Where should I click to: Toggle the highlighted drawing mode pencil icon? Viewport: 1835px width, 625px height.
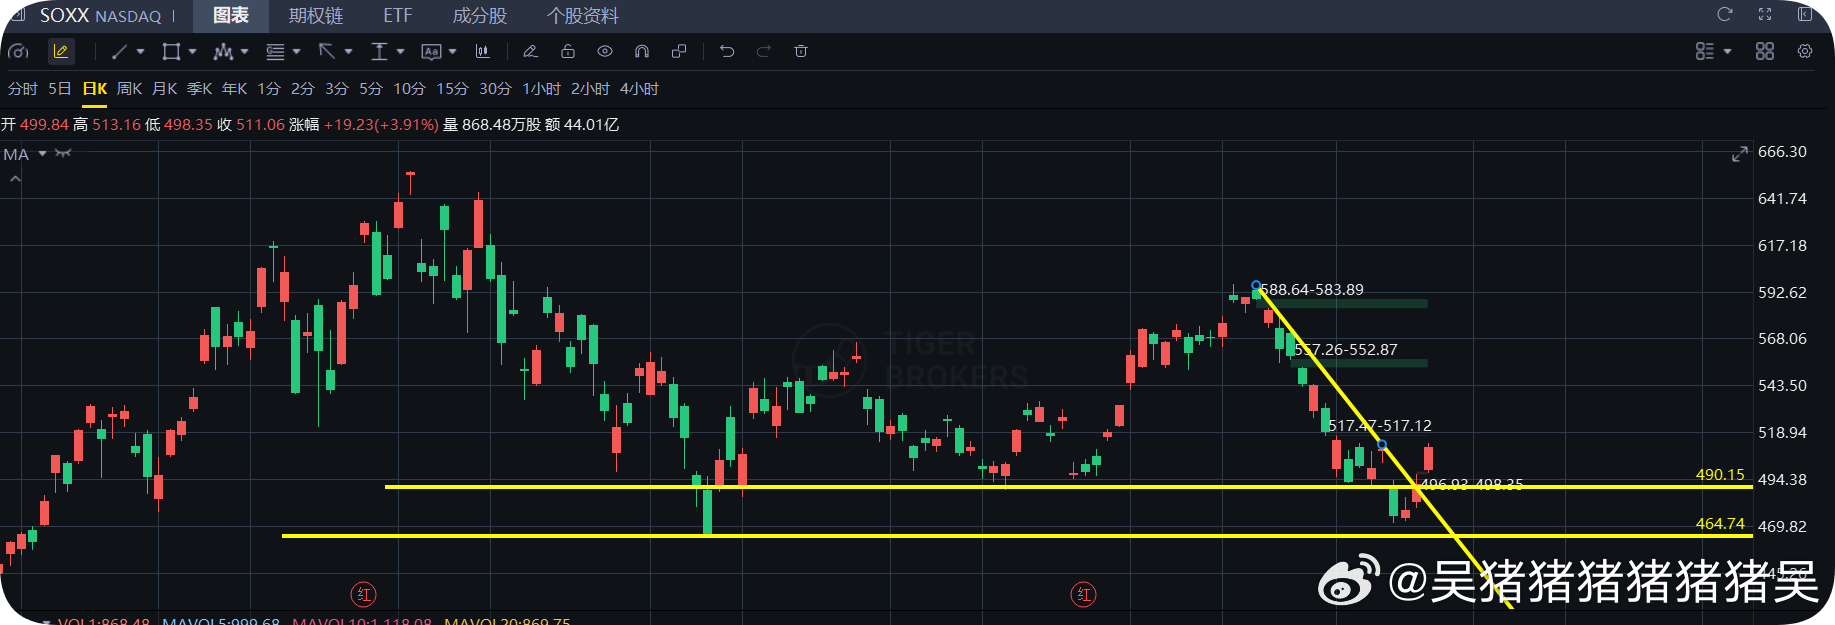coord(60,51)
